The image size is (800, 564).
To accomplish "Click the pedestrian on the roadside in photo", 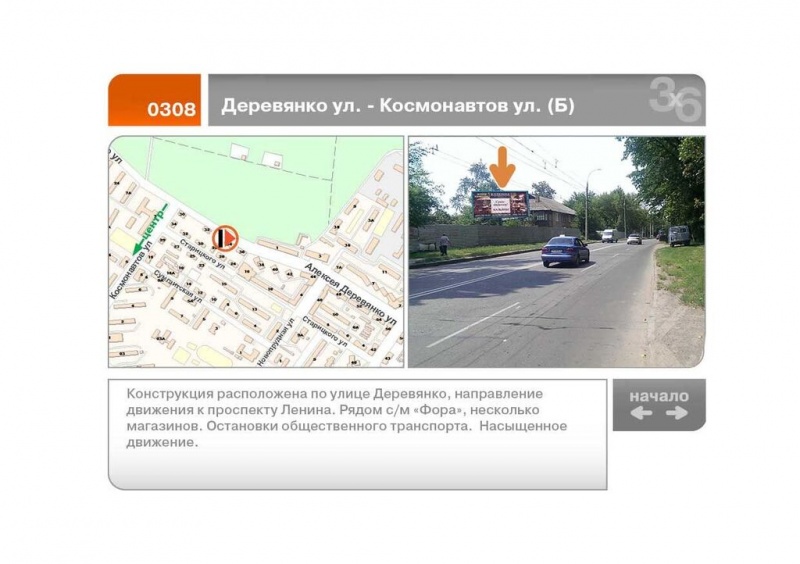I will [x=444, y=243].
